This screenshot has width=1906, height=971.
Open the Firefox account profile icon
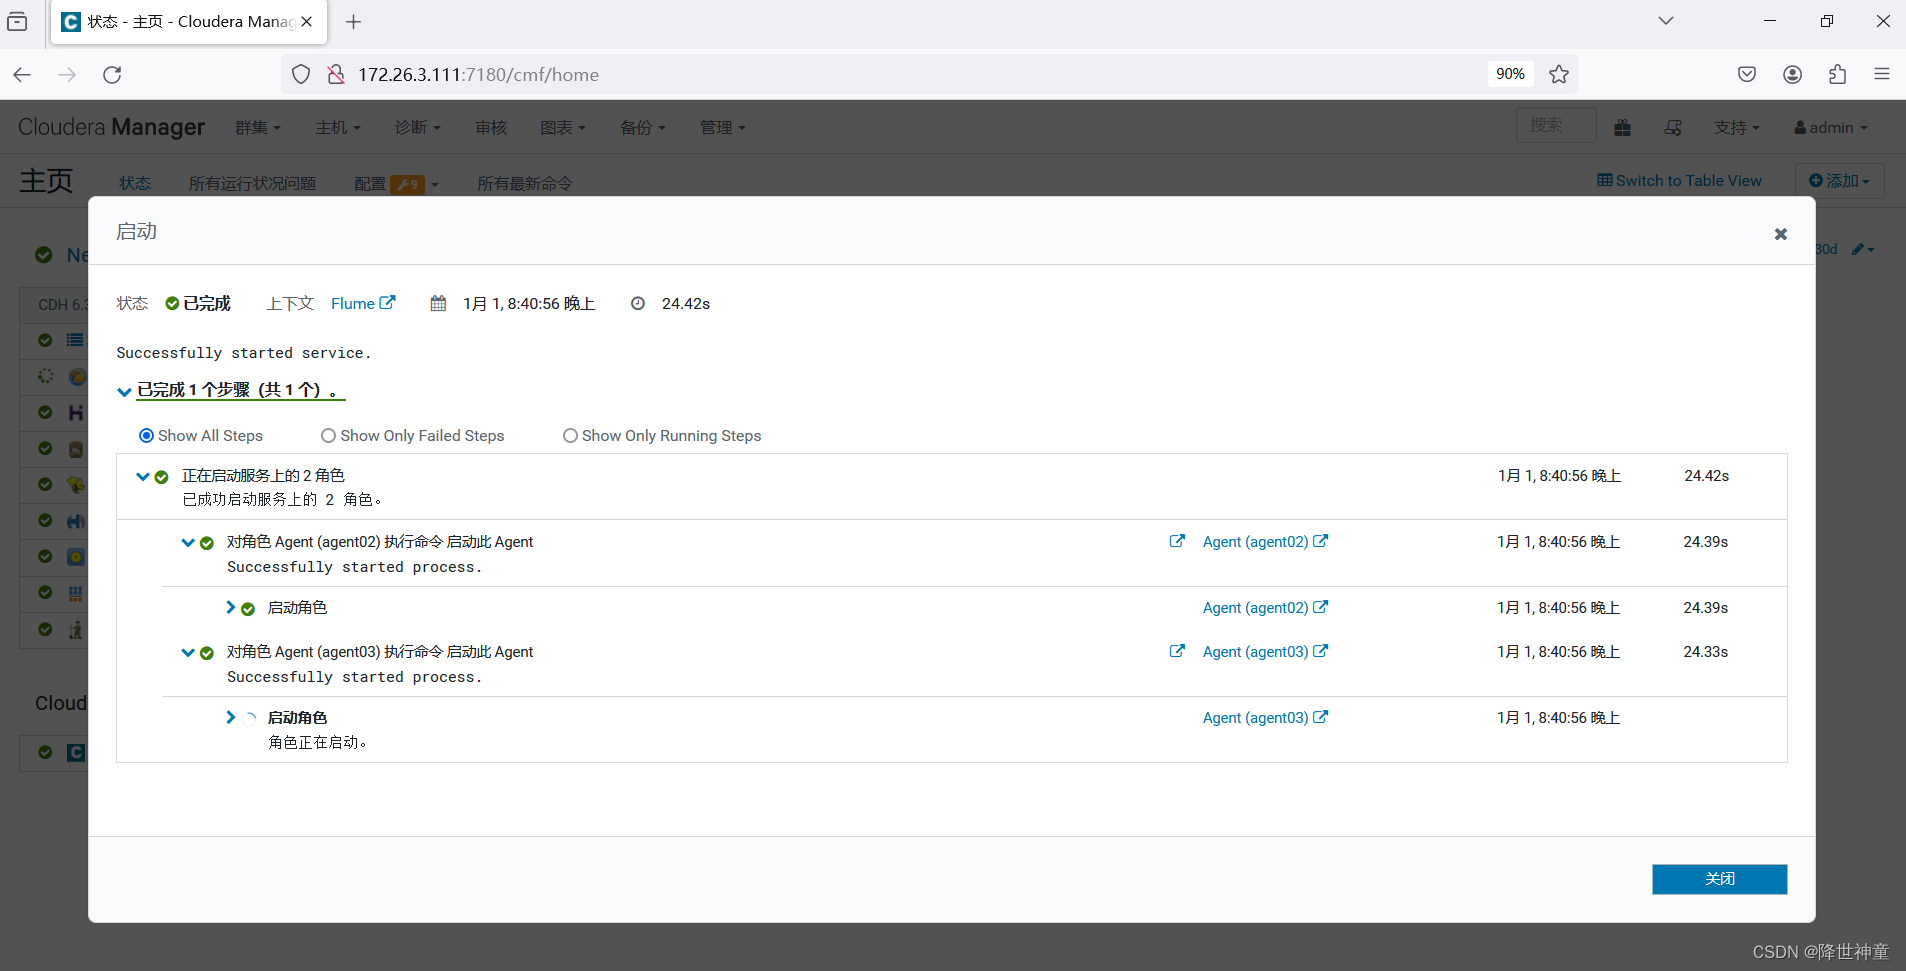[x=1792, y=74]
